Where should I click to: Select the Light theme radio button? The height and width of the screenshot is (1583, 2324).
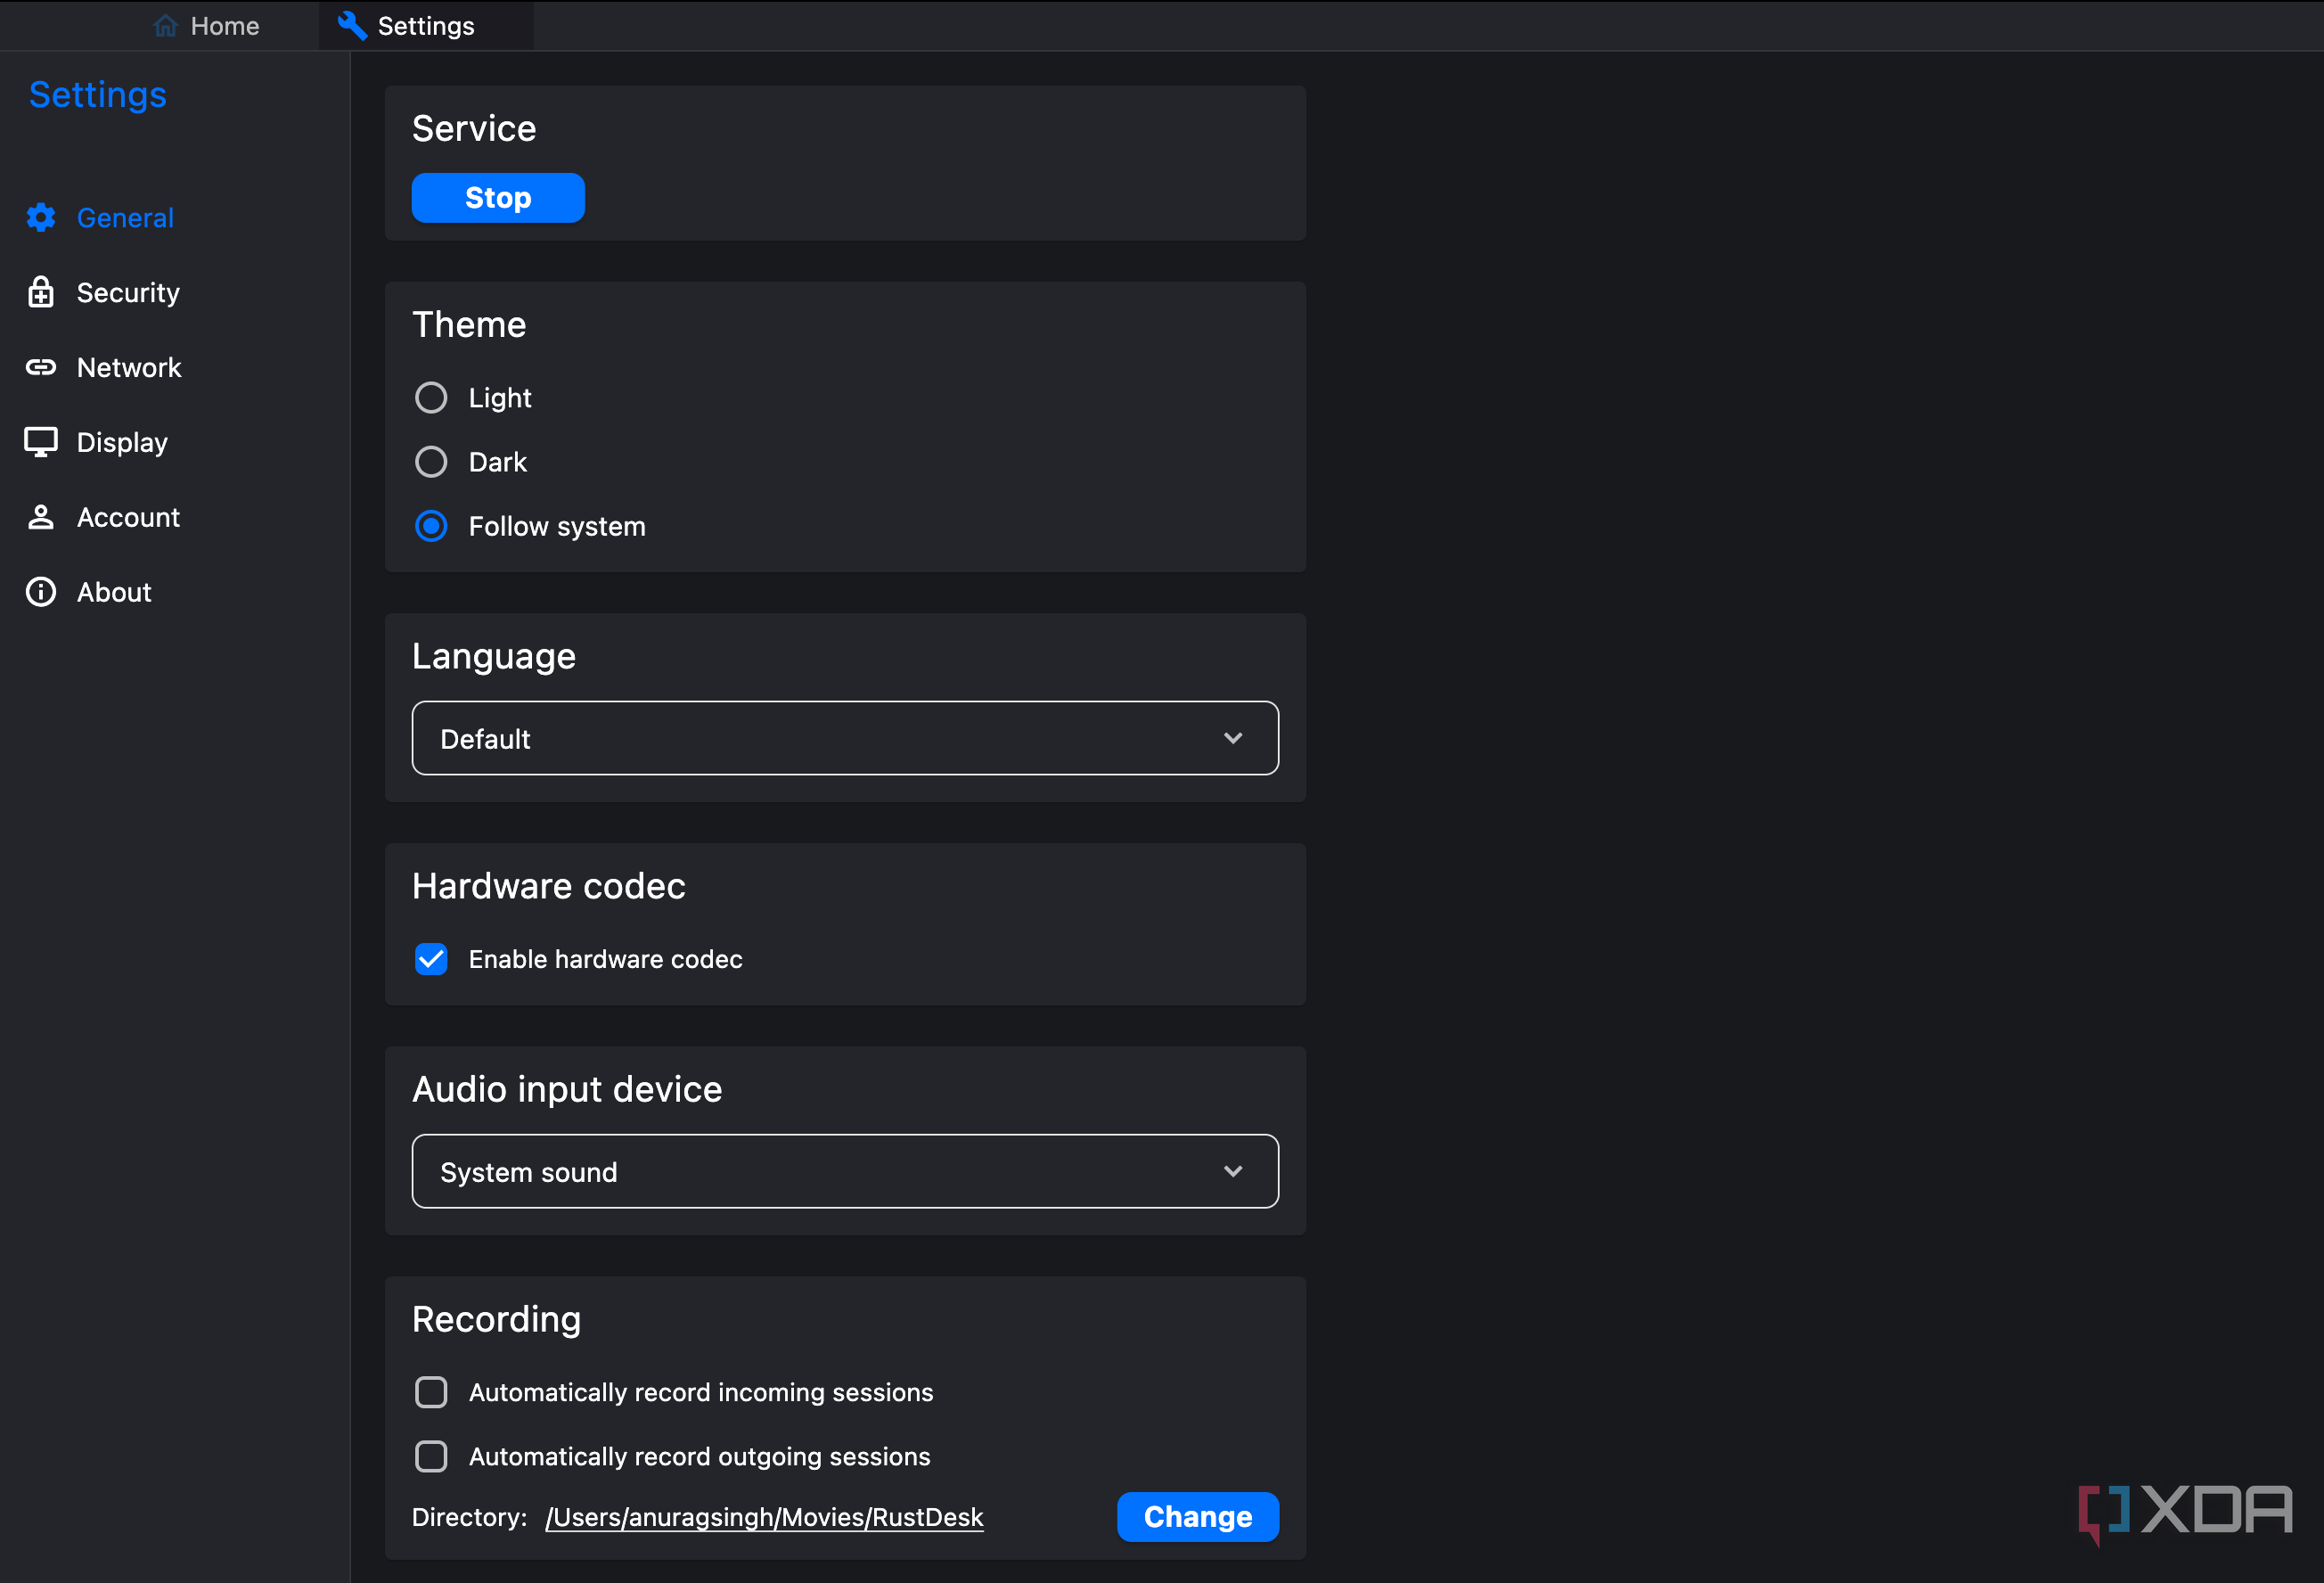[431, 397]
